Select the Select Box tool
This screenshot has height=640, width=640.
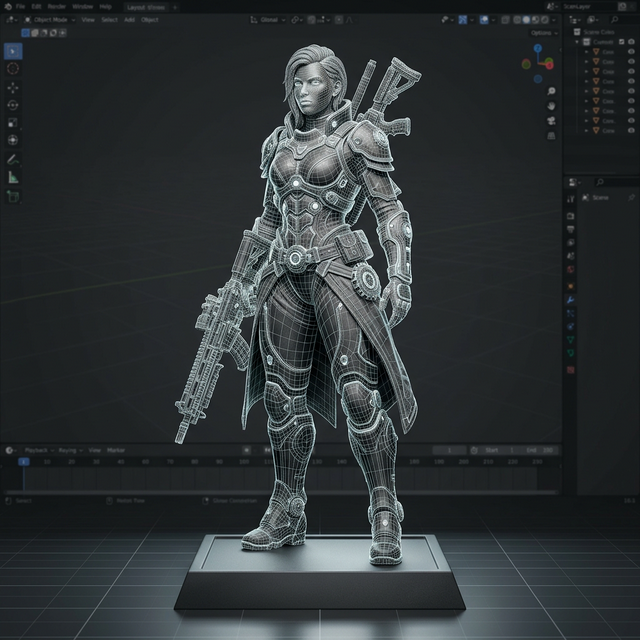pos(13,51)
